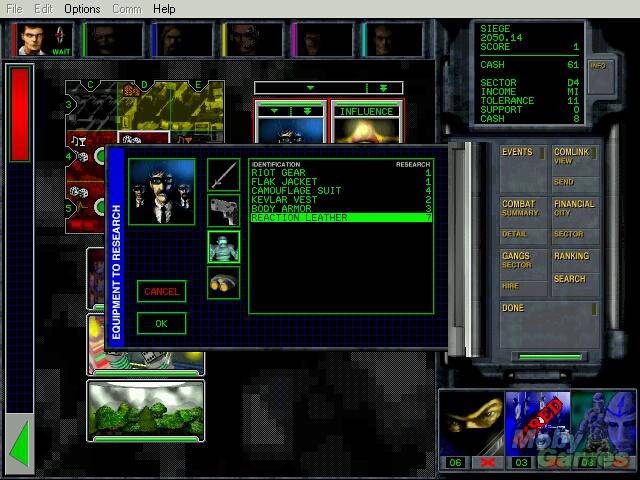Choose the golden-eyed gang picture for hire
Viewport: 640px width, 480px height.
click(x=472, y=423)
